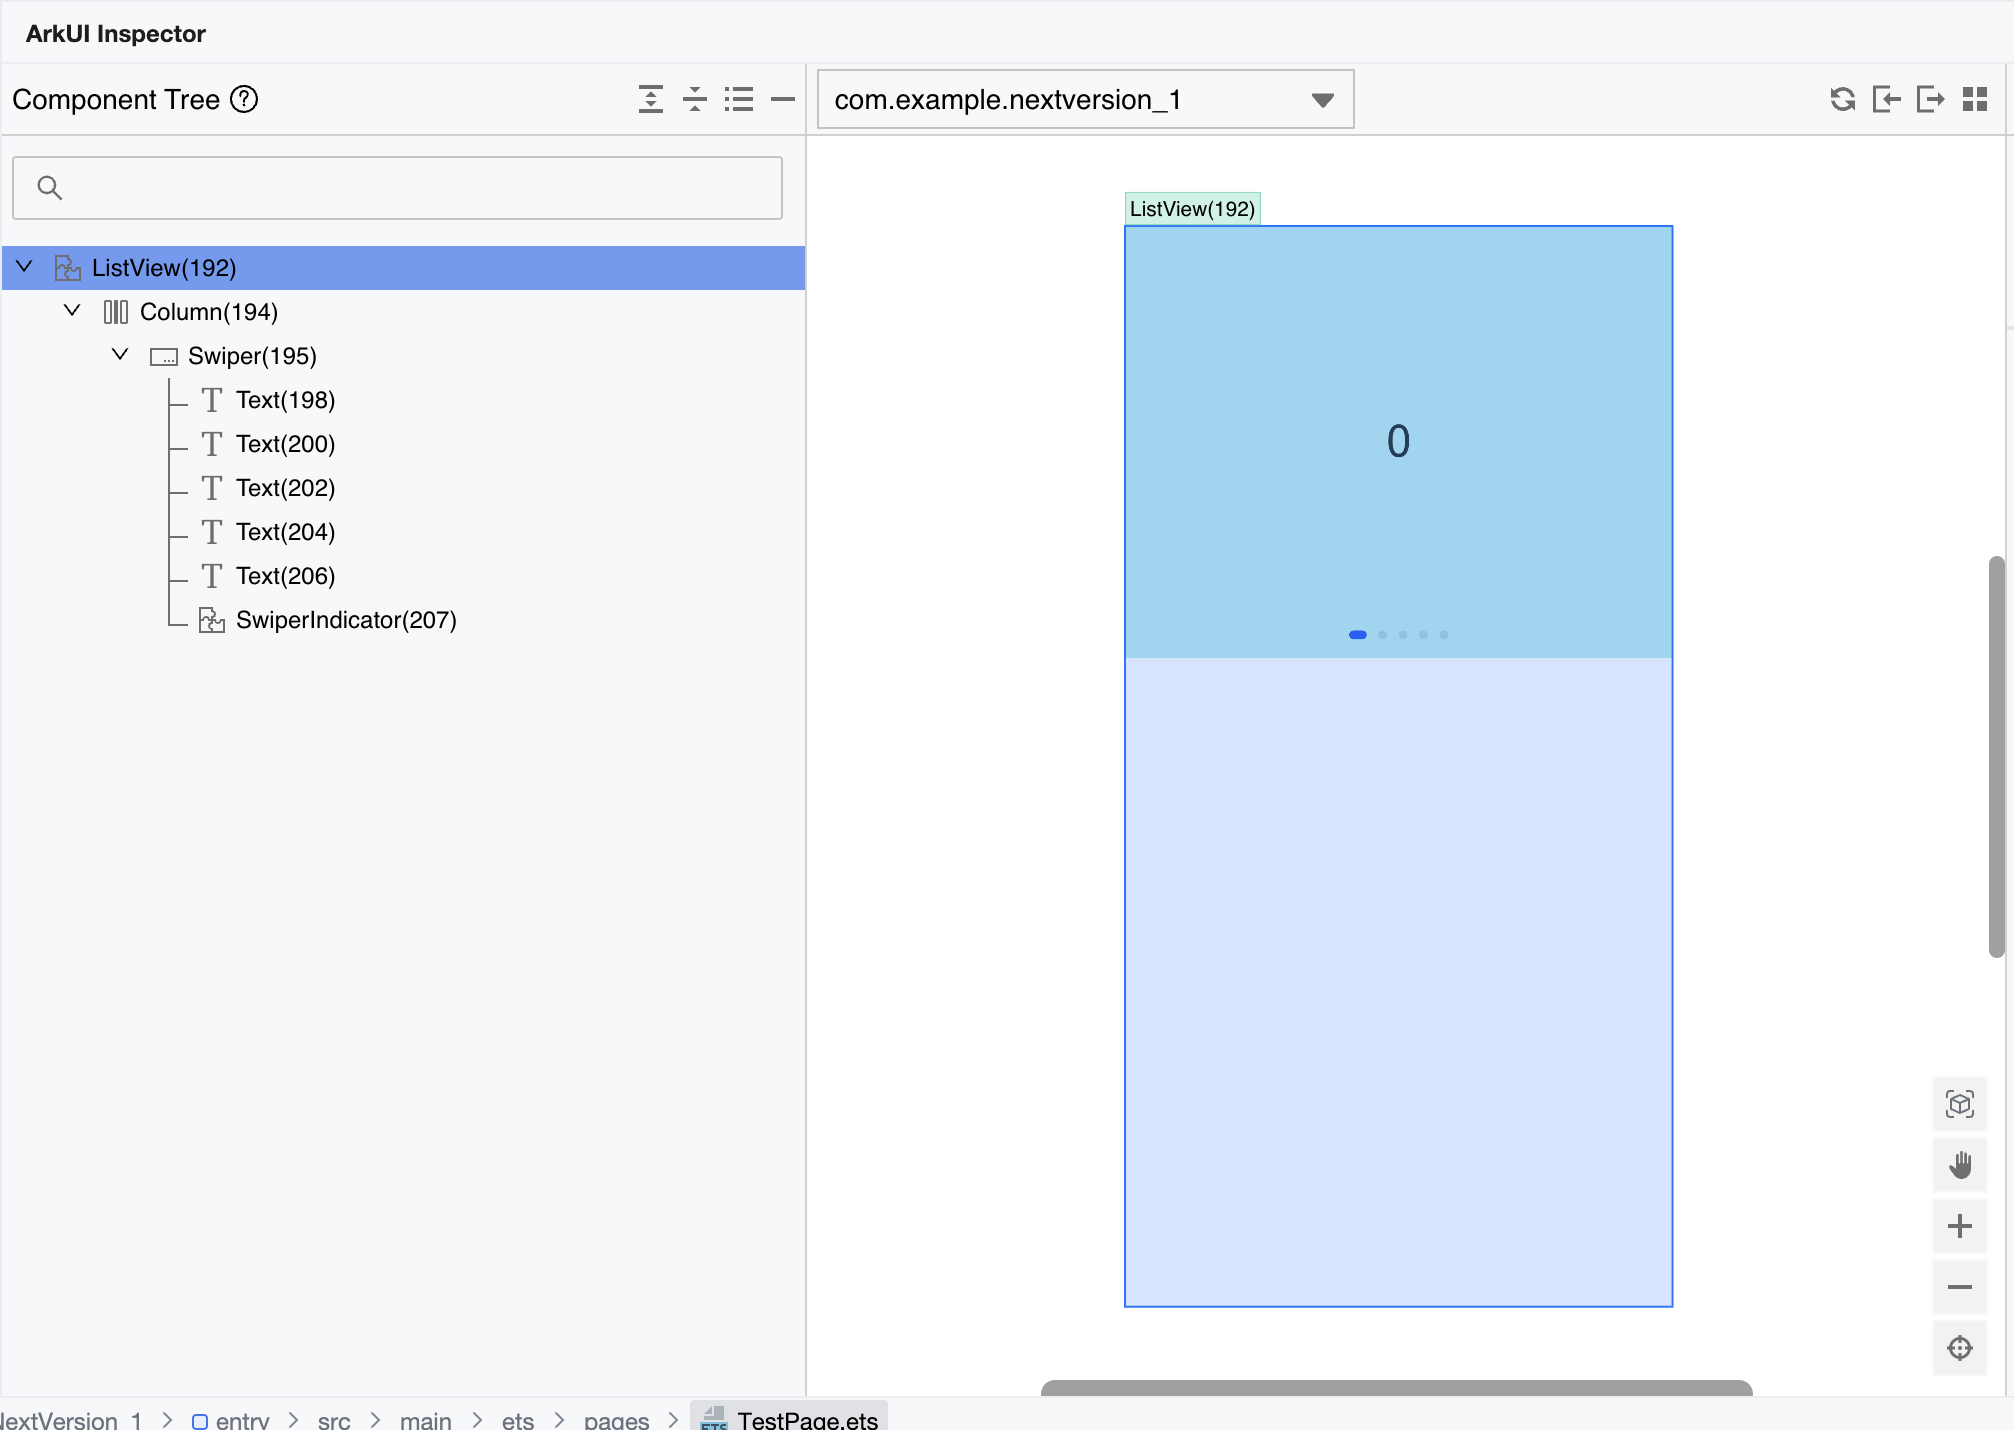Click the list view options icon

739,99
